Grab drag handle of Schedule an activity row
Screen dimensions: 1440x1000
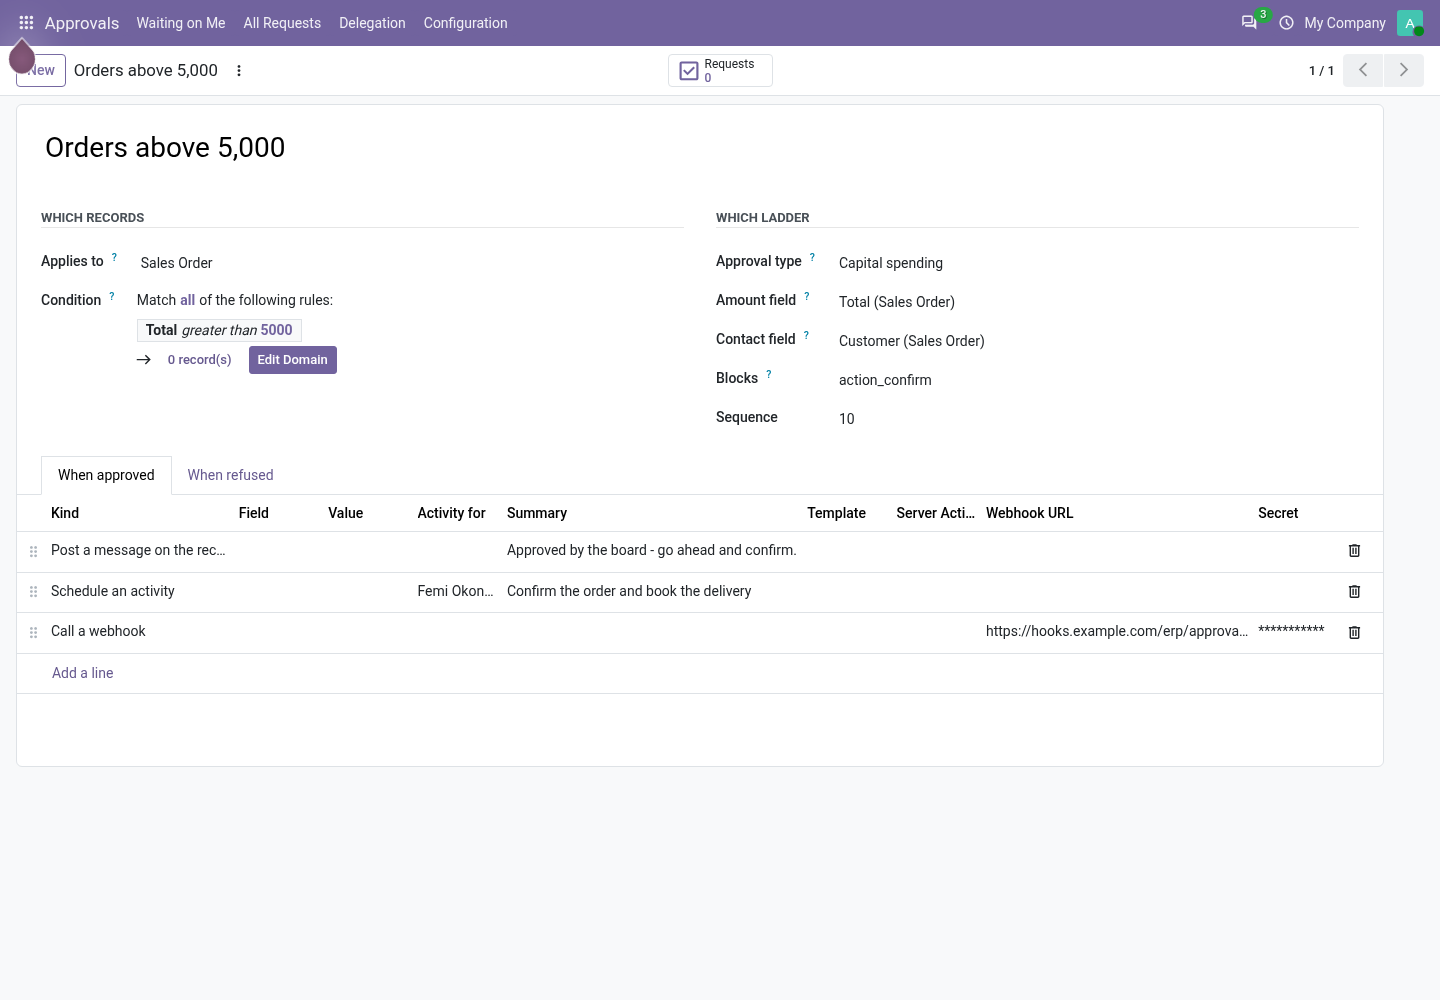[33, 592]
